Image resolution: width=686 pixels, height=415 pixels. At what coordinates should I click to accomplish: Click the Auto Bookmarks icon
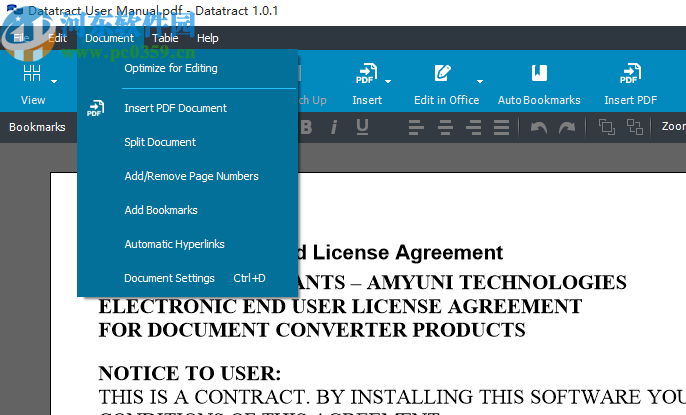(539, 73)
